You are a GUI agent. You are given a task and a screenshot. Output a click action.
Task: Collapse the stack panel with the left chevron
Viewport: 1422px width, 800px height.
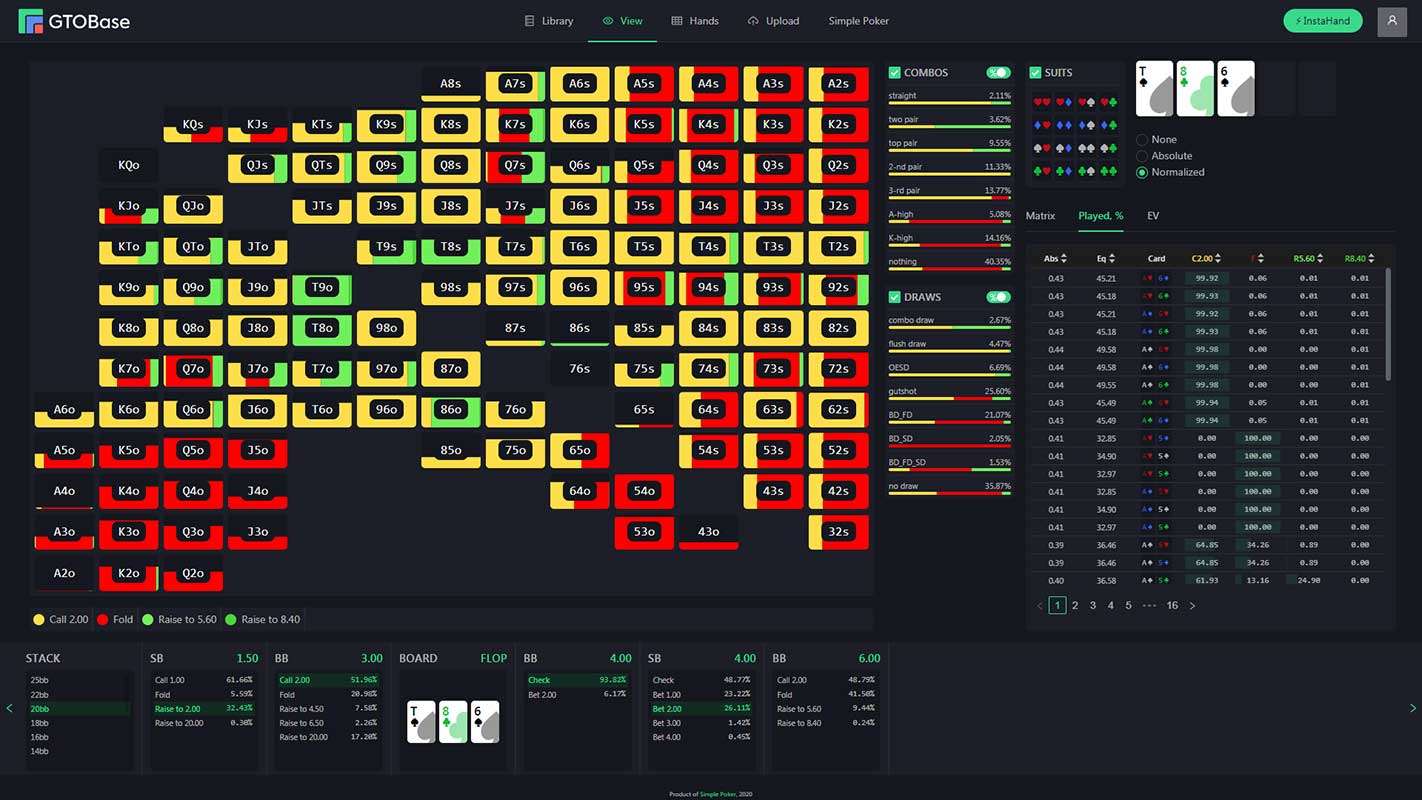tap(9, 707)
